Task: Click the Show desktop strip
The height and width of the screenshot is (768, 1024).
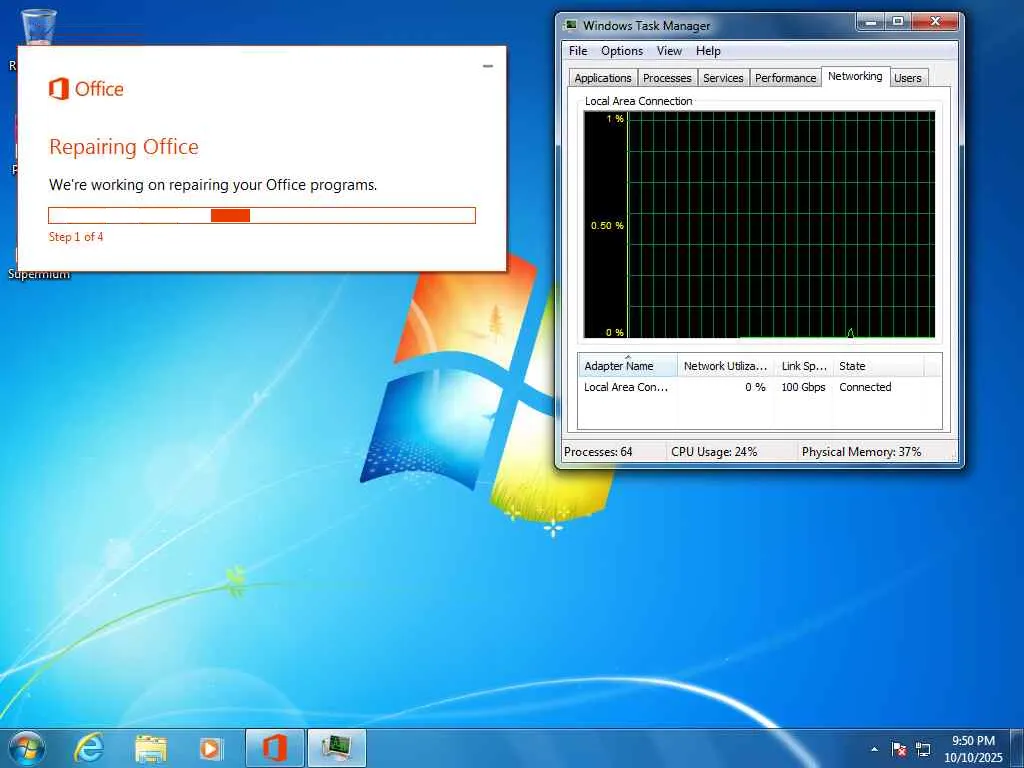Action: 1019,748
